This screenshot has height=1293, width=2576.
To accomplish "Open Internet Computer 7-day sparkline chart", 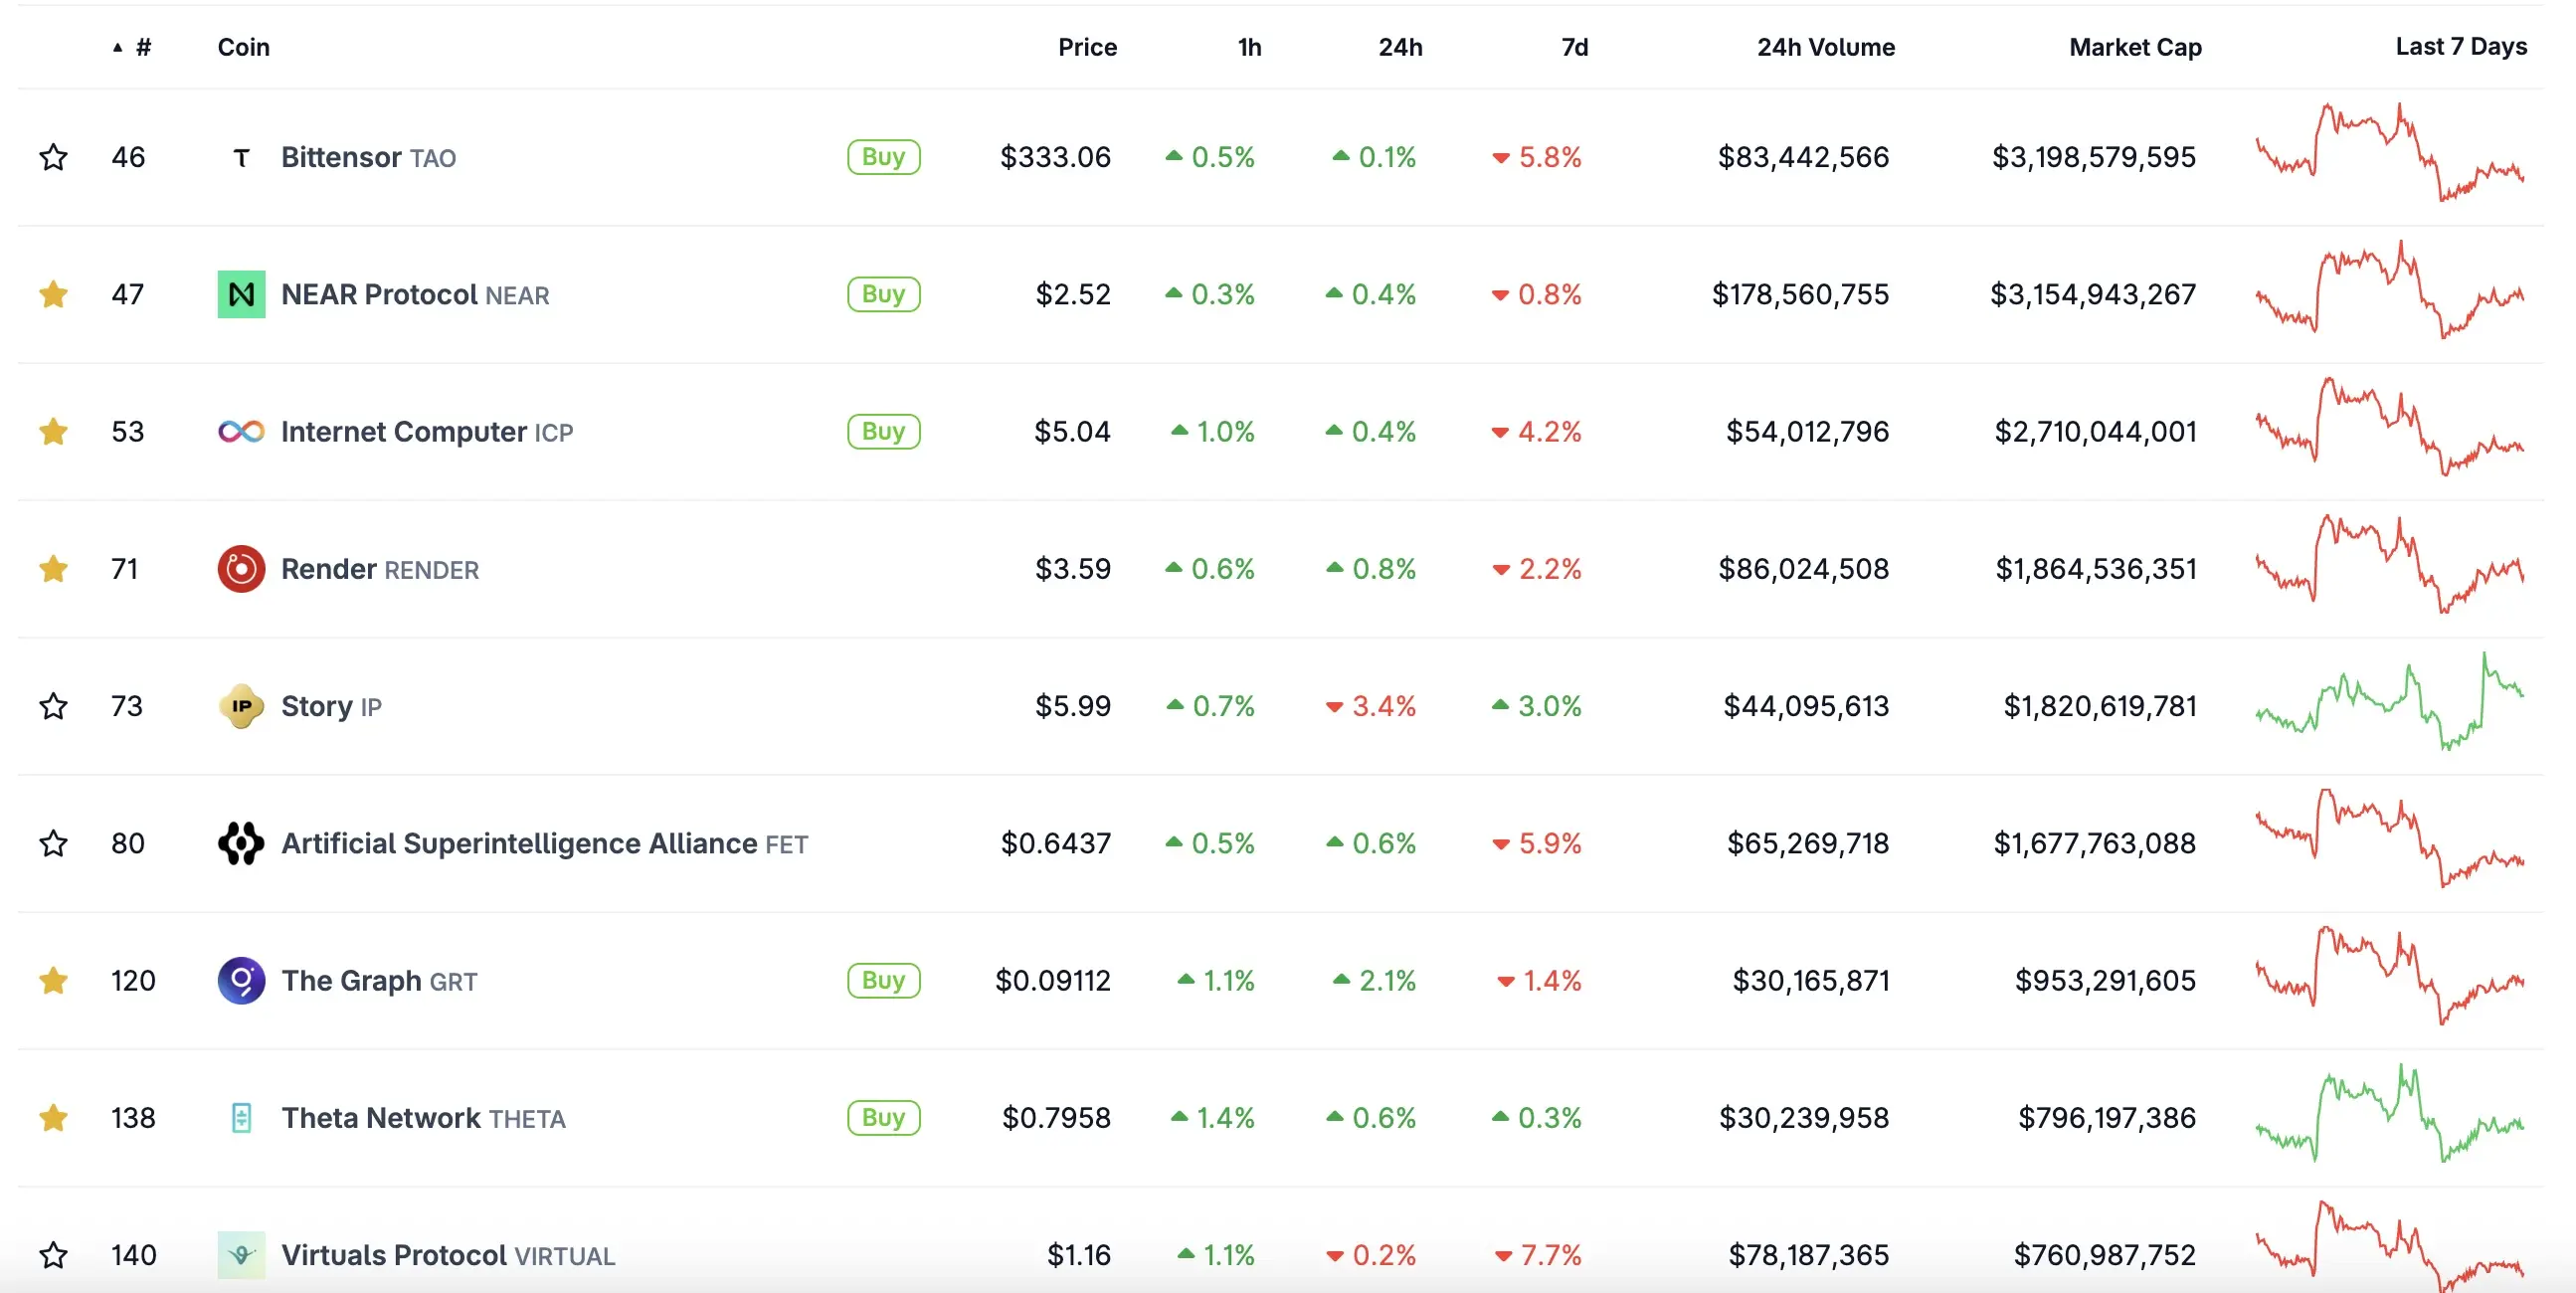I will coord(2390,427).
